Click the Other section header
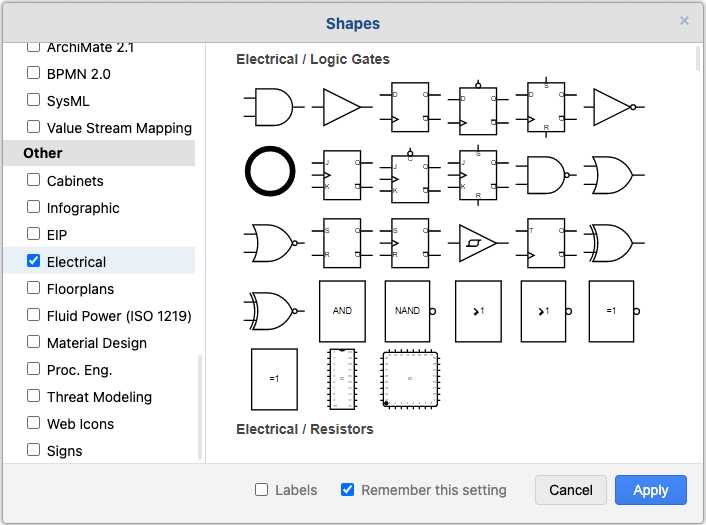 [99, 153]
